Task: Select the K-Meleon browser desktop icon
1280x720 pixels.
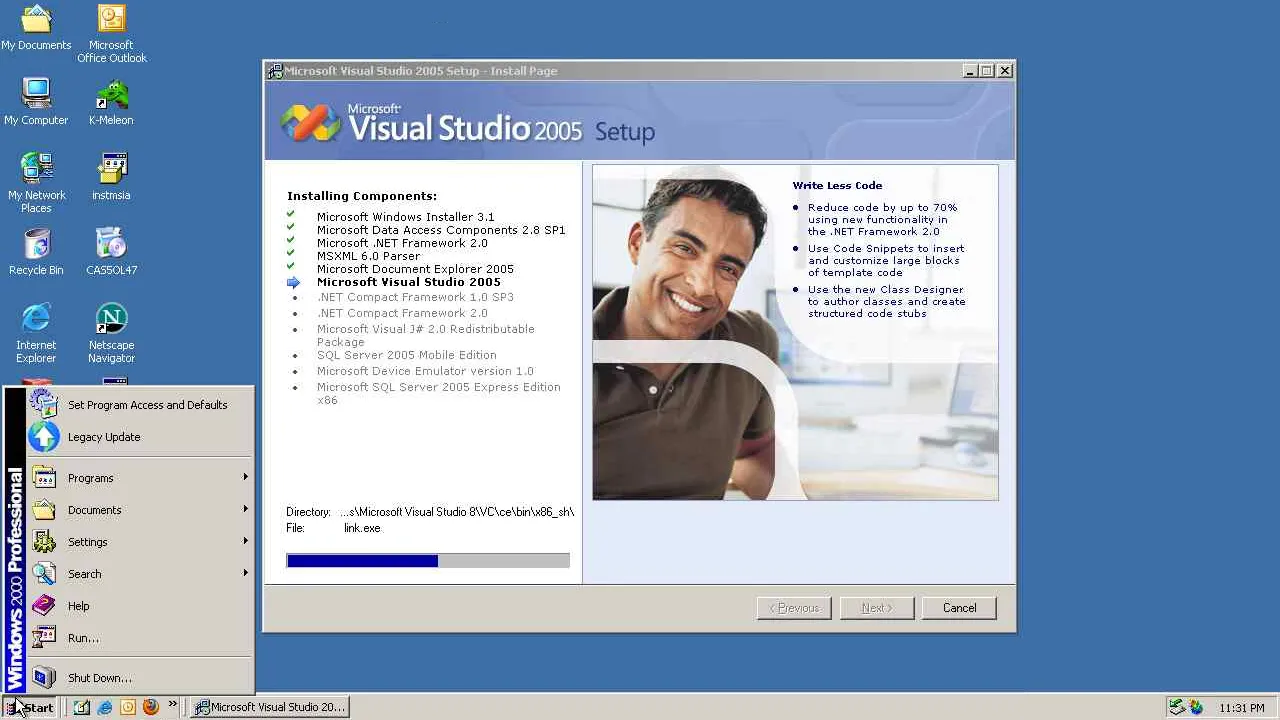Action: (x=111, y=102)
